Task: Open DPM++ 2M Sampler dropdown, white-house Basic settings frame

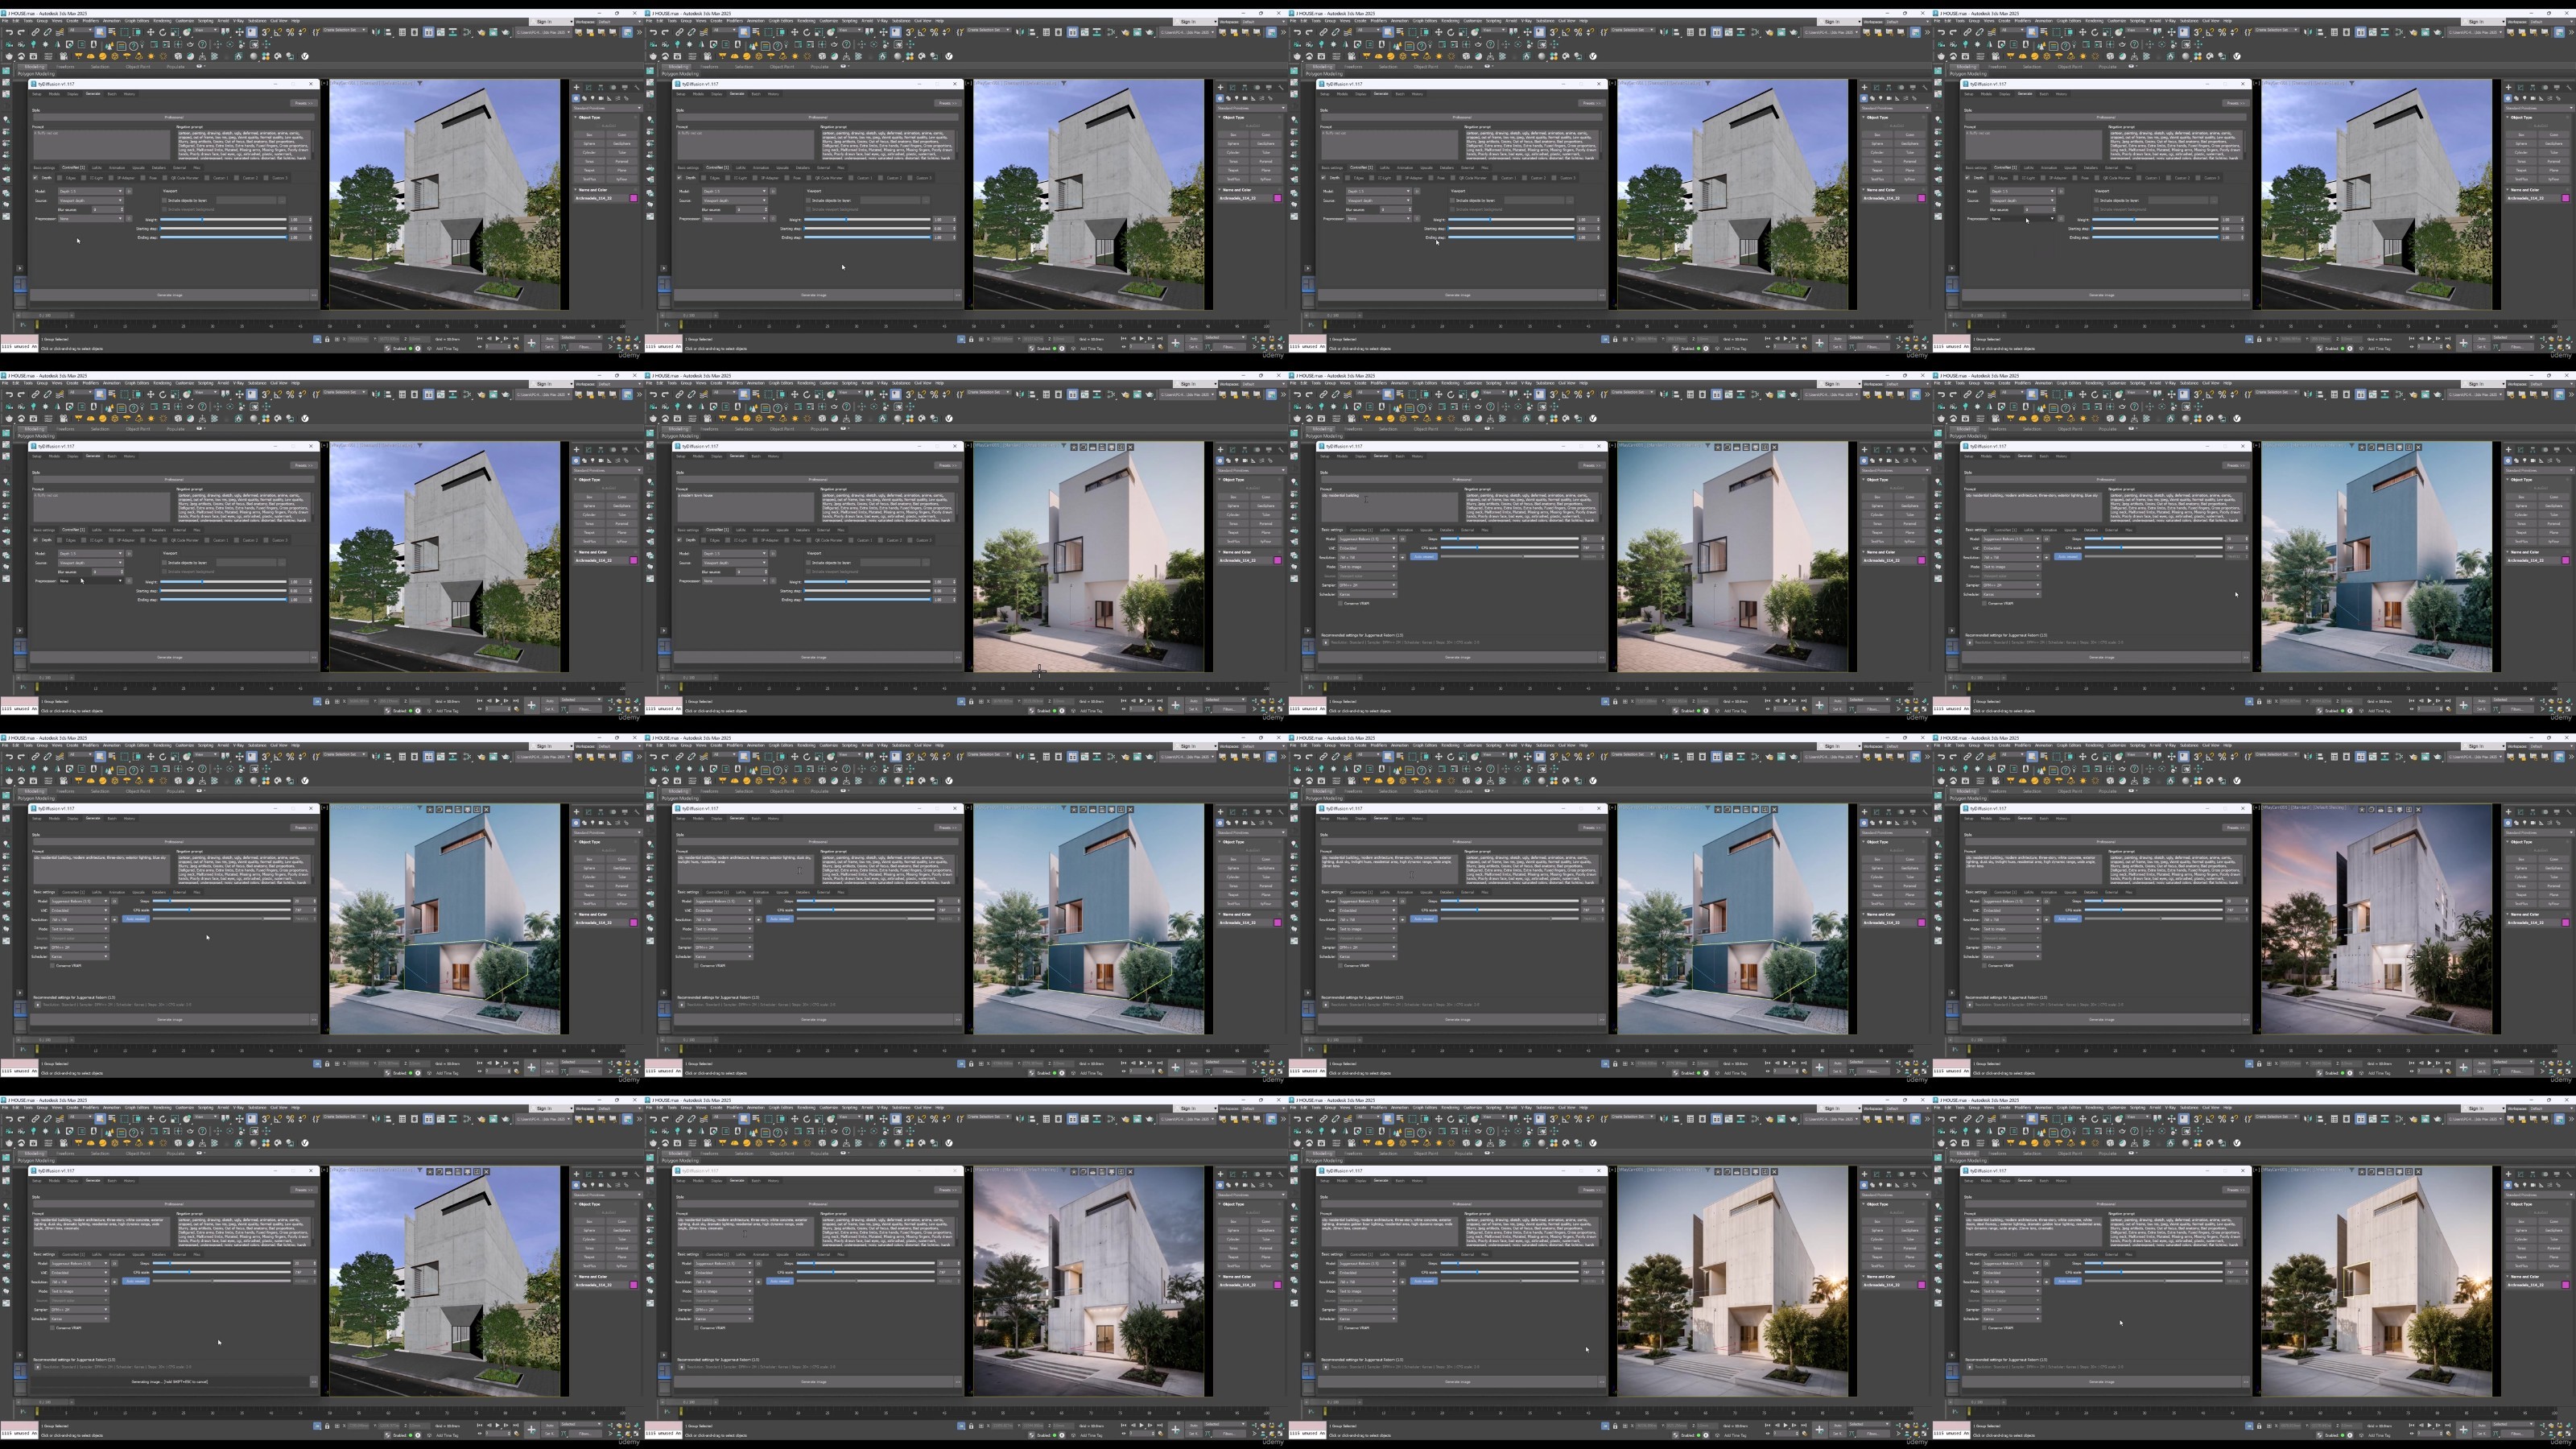Action: click(1368, 585)
